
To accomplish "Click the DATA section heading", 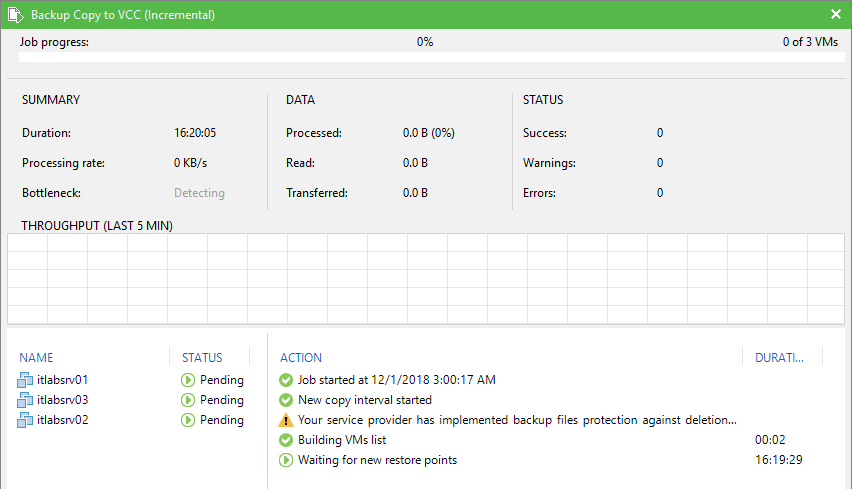I will tap(300, 100).
